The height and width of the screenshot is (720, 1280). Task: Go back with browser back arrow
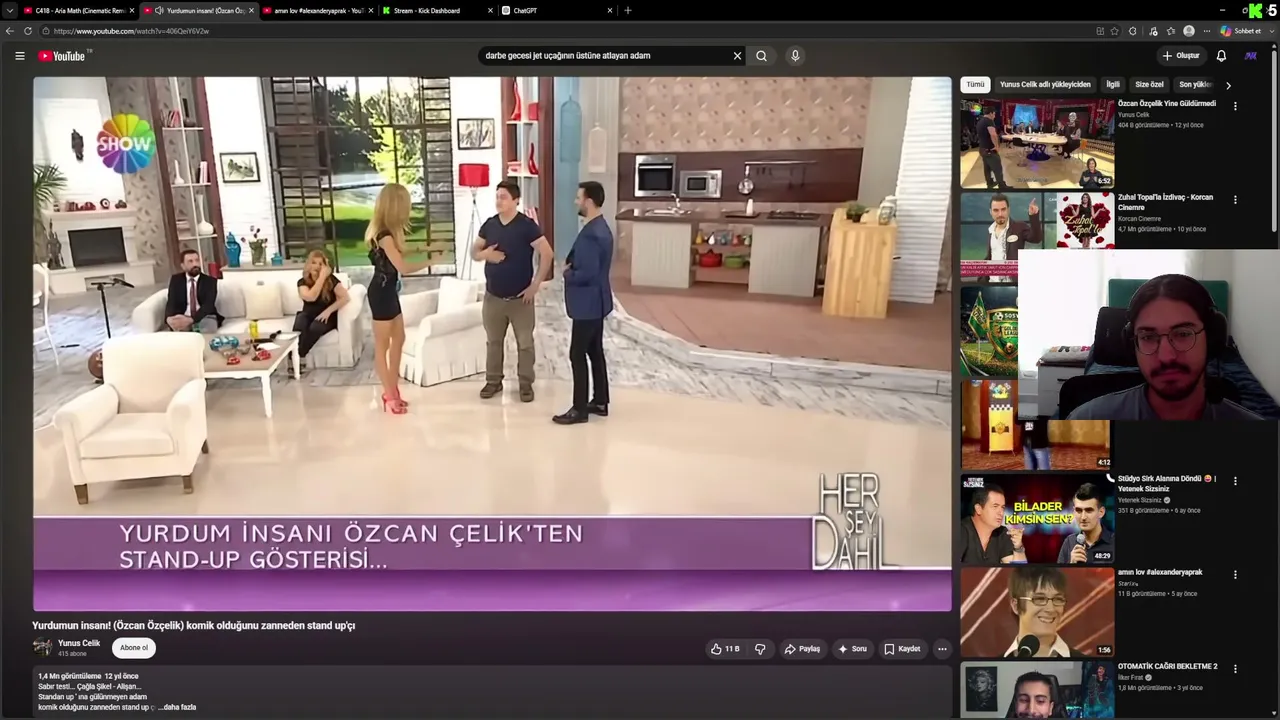tap(10, 31)
